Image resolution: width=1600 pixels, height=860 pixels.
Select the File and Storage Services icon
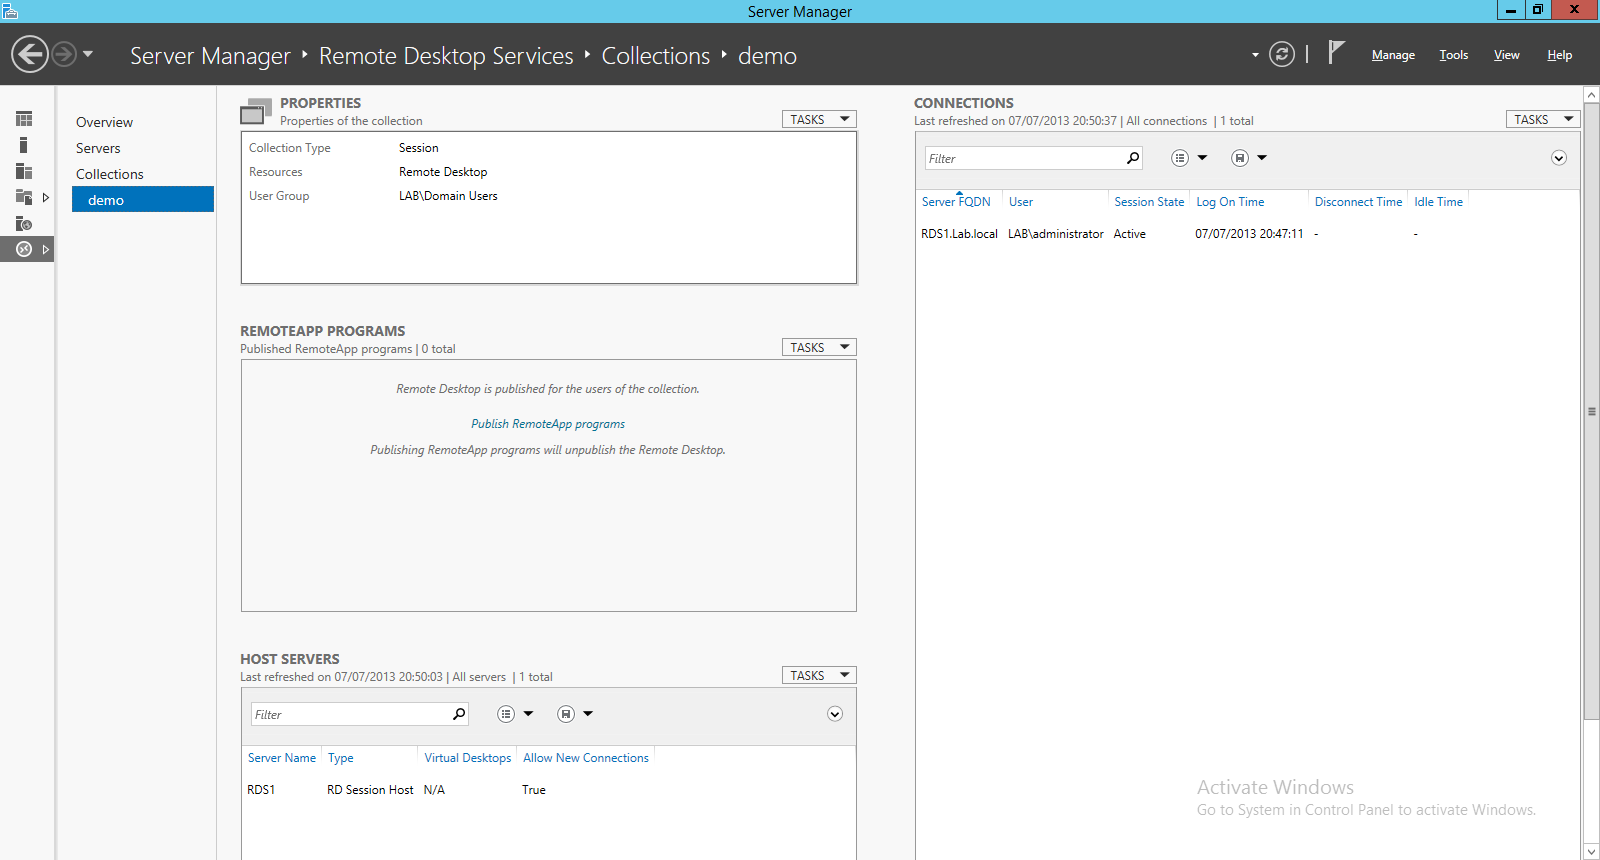(x=24, y=197)
